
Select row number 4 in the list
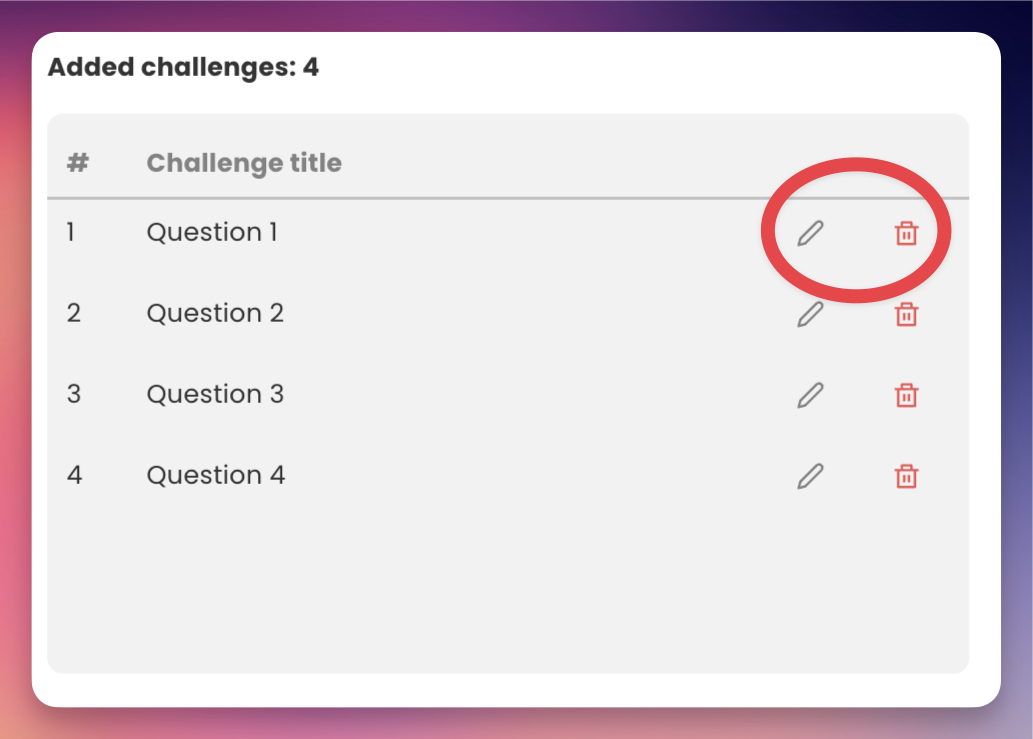pos(74,475)
